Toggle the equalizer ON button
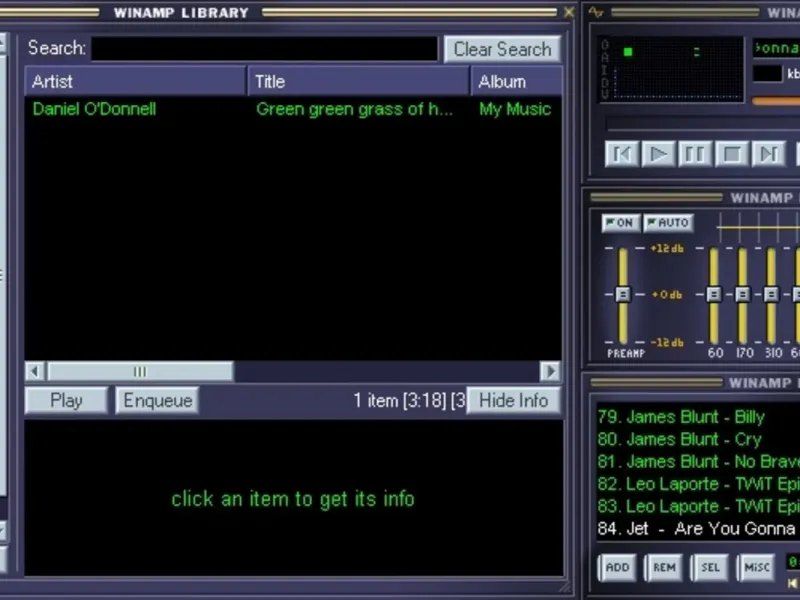The height and width of the screenshot is (600, 800). [620, 223]
